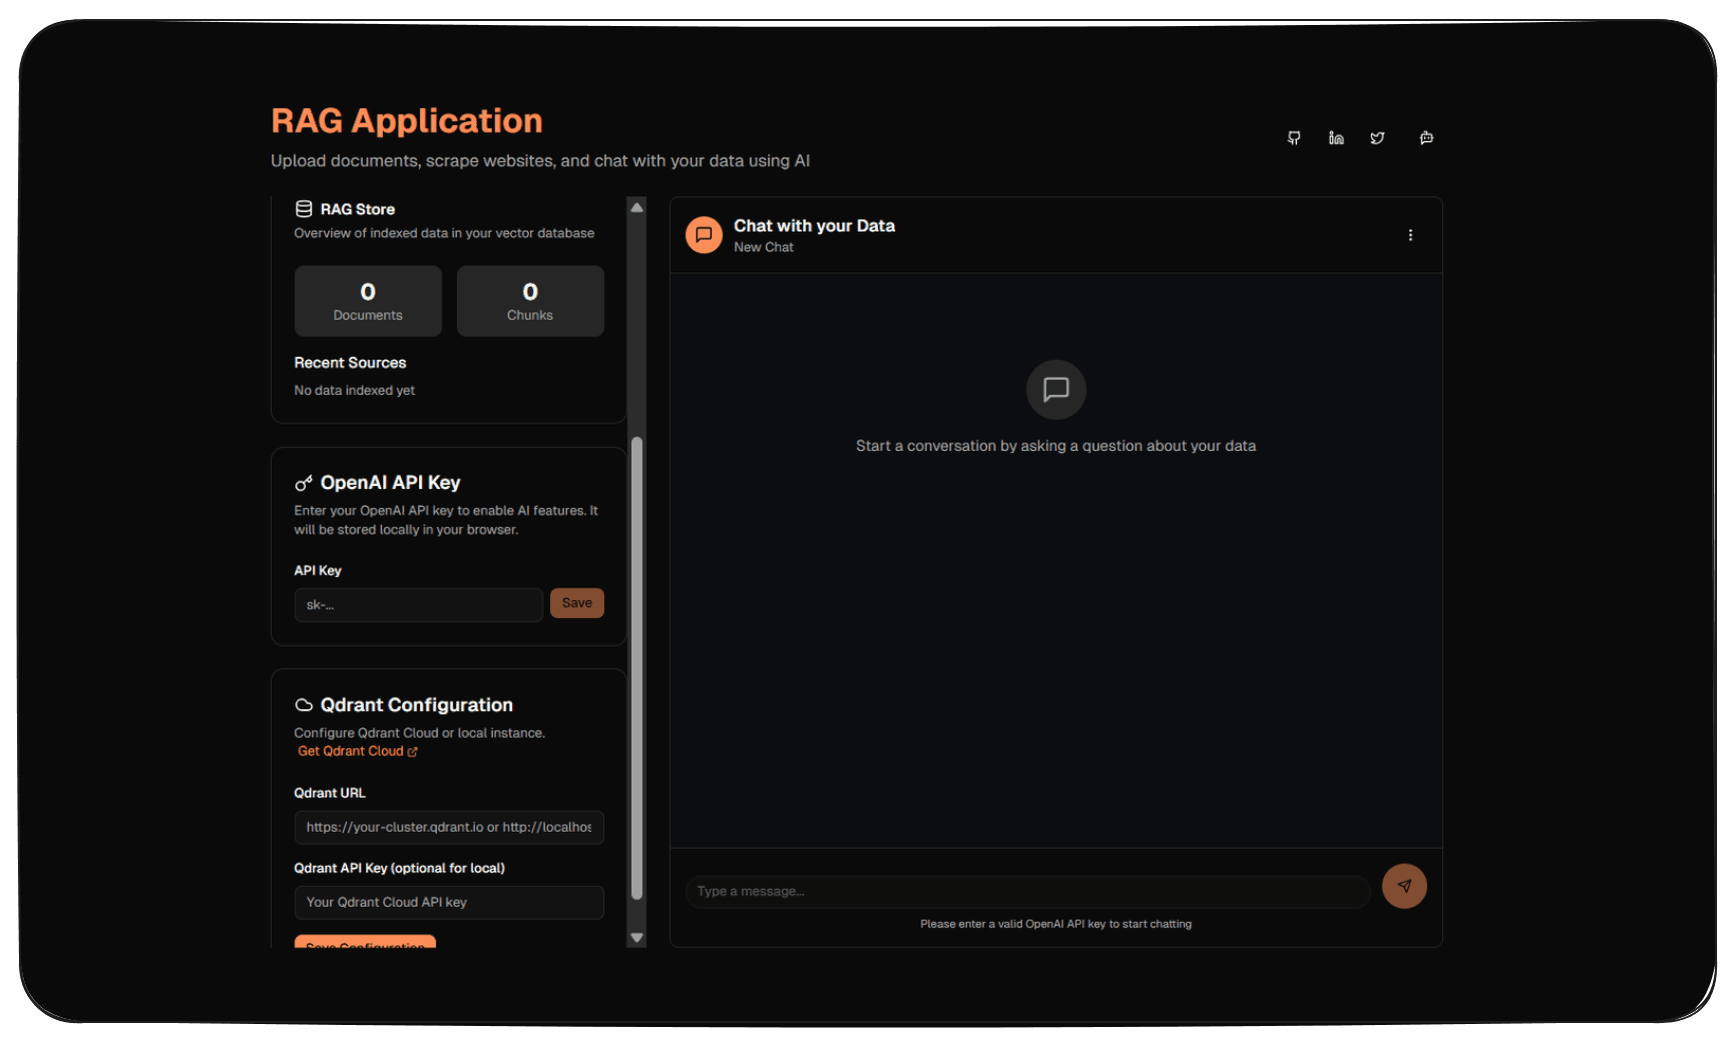
Task: Focus the OpenAI API Key input field
Action: [x=418, y=605]
